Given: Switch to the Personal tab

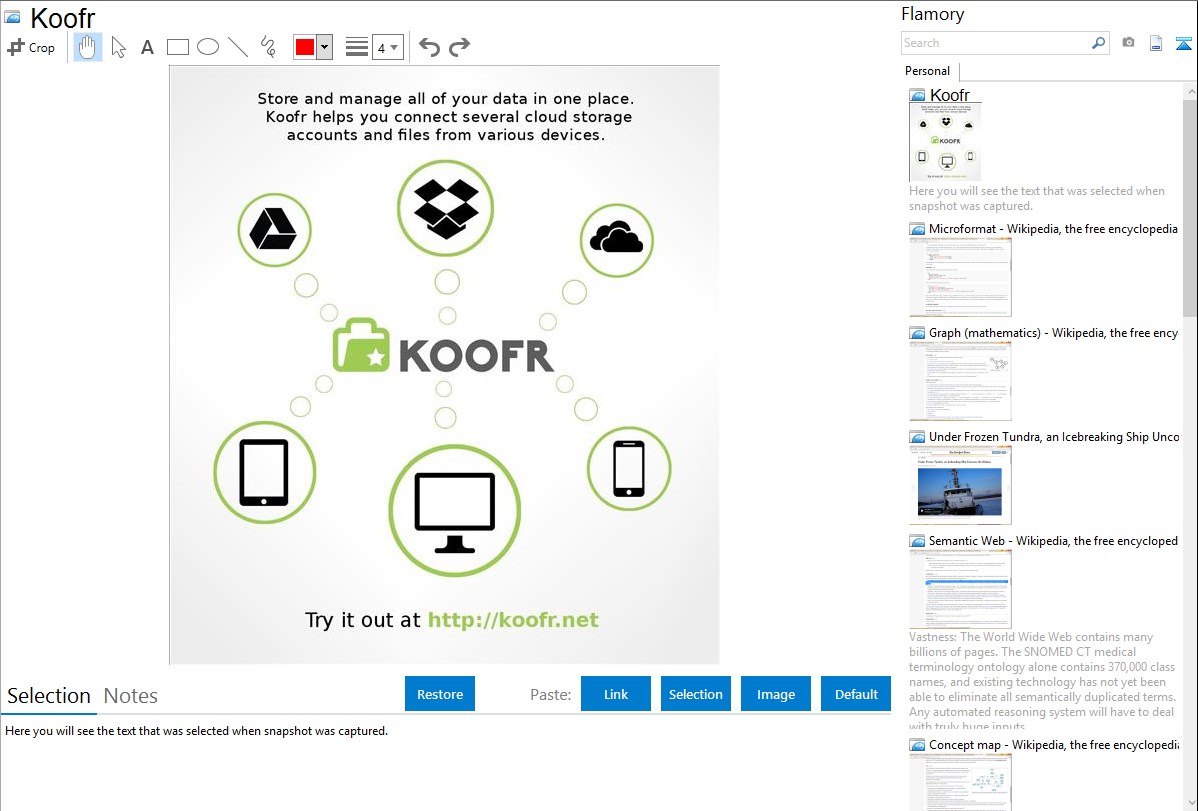Looking at the screenshot, I should point(928,71).
